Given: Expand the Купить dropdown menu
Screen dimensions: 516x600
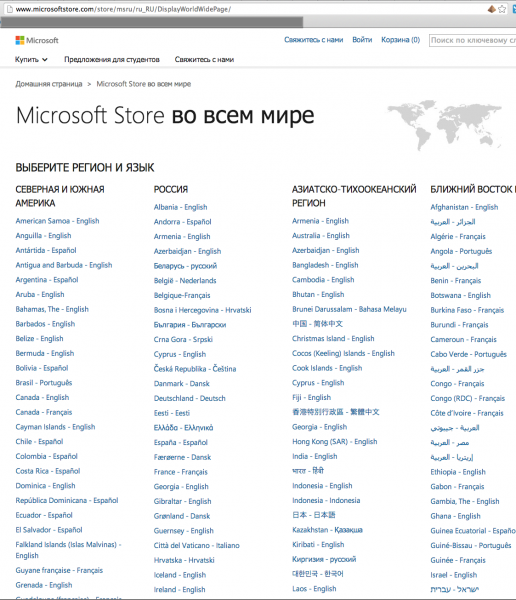Looking at the screenshot, I should click(31, 59).
